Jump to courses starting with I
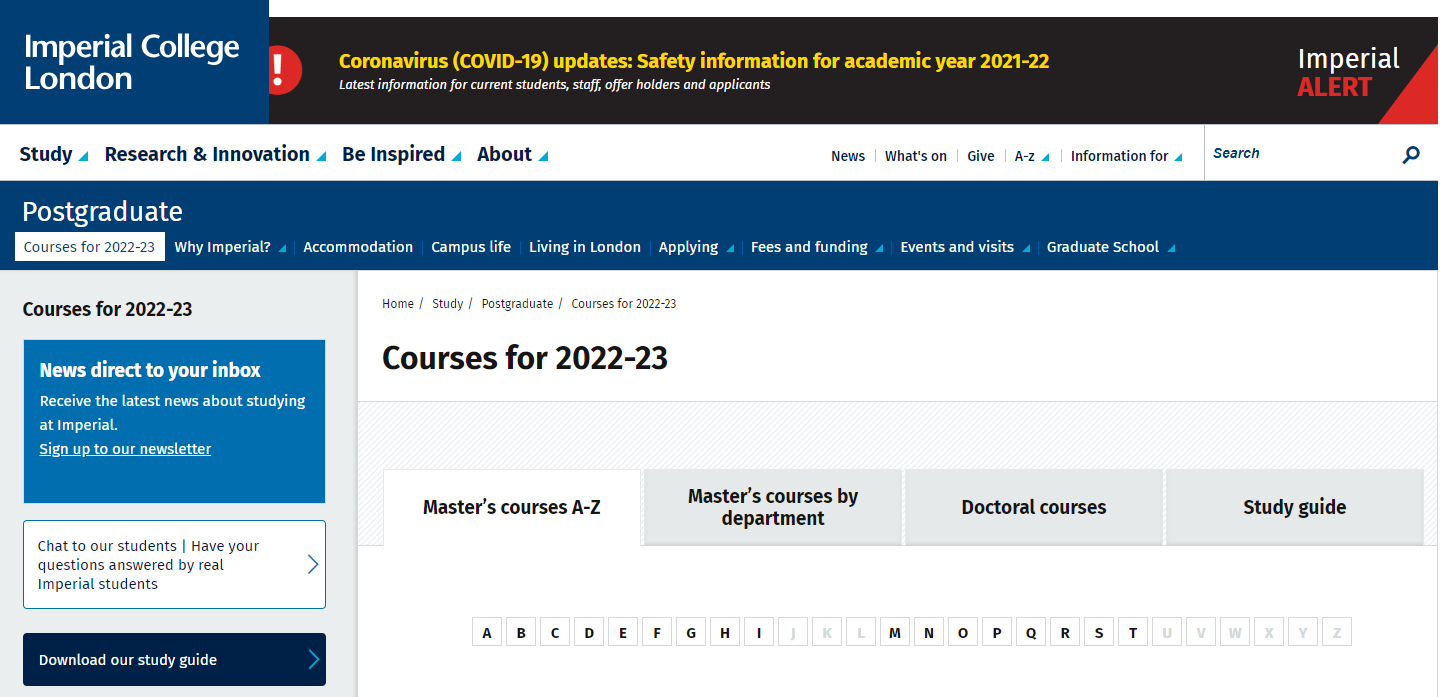 point(759,632)
